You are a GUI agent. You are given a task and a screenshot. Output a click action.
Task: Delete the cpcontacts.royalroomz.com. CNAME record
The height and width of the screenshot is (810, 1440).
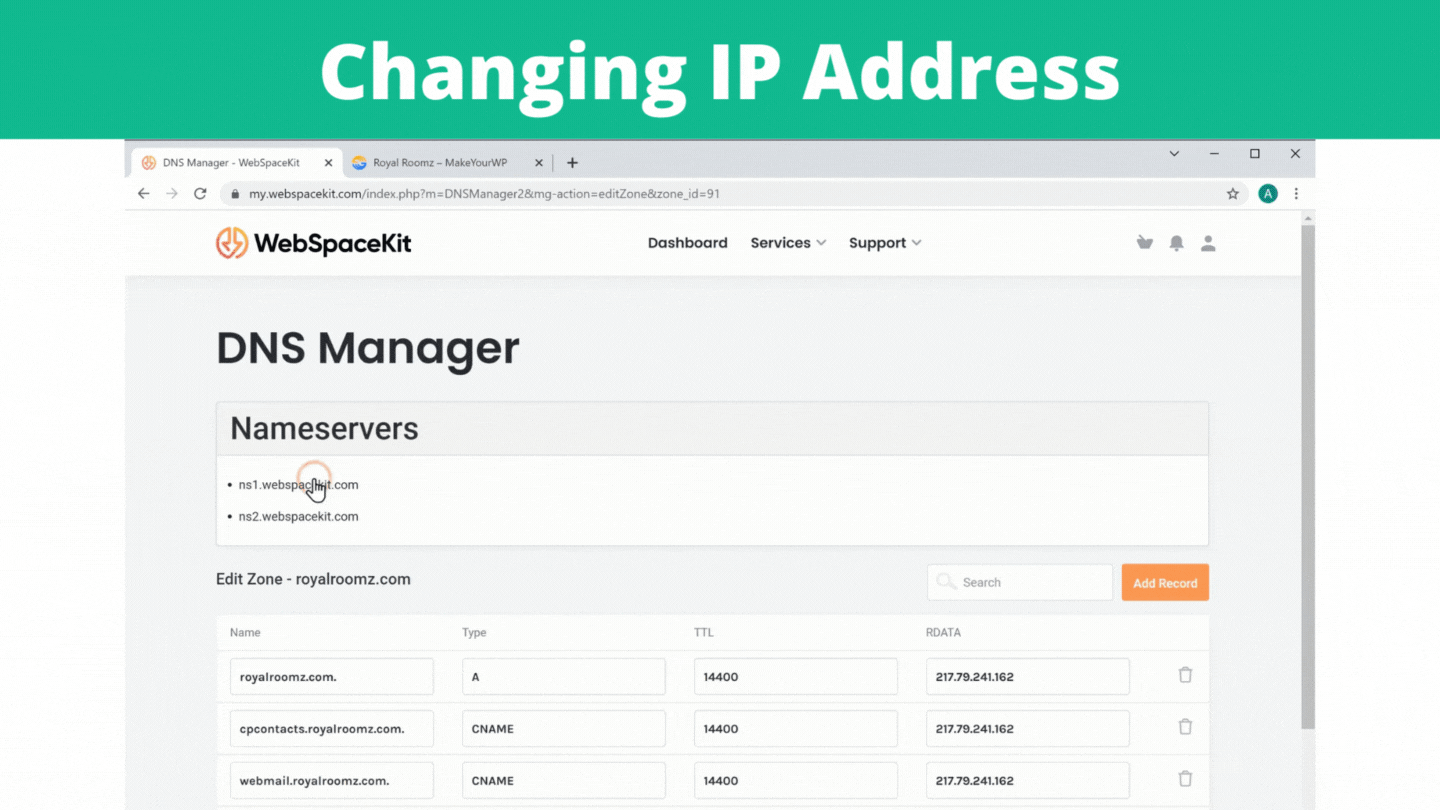click(x=1185, y=728)
